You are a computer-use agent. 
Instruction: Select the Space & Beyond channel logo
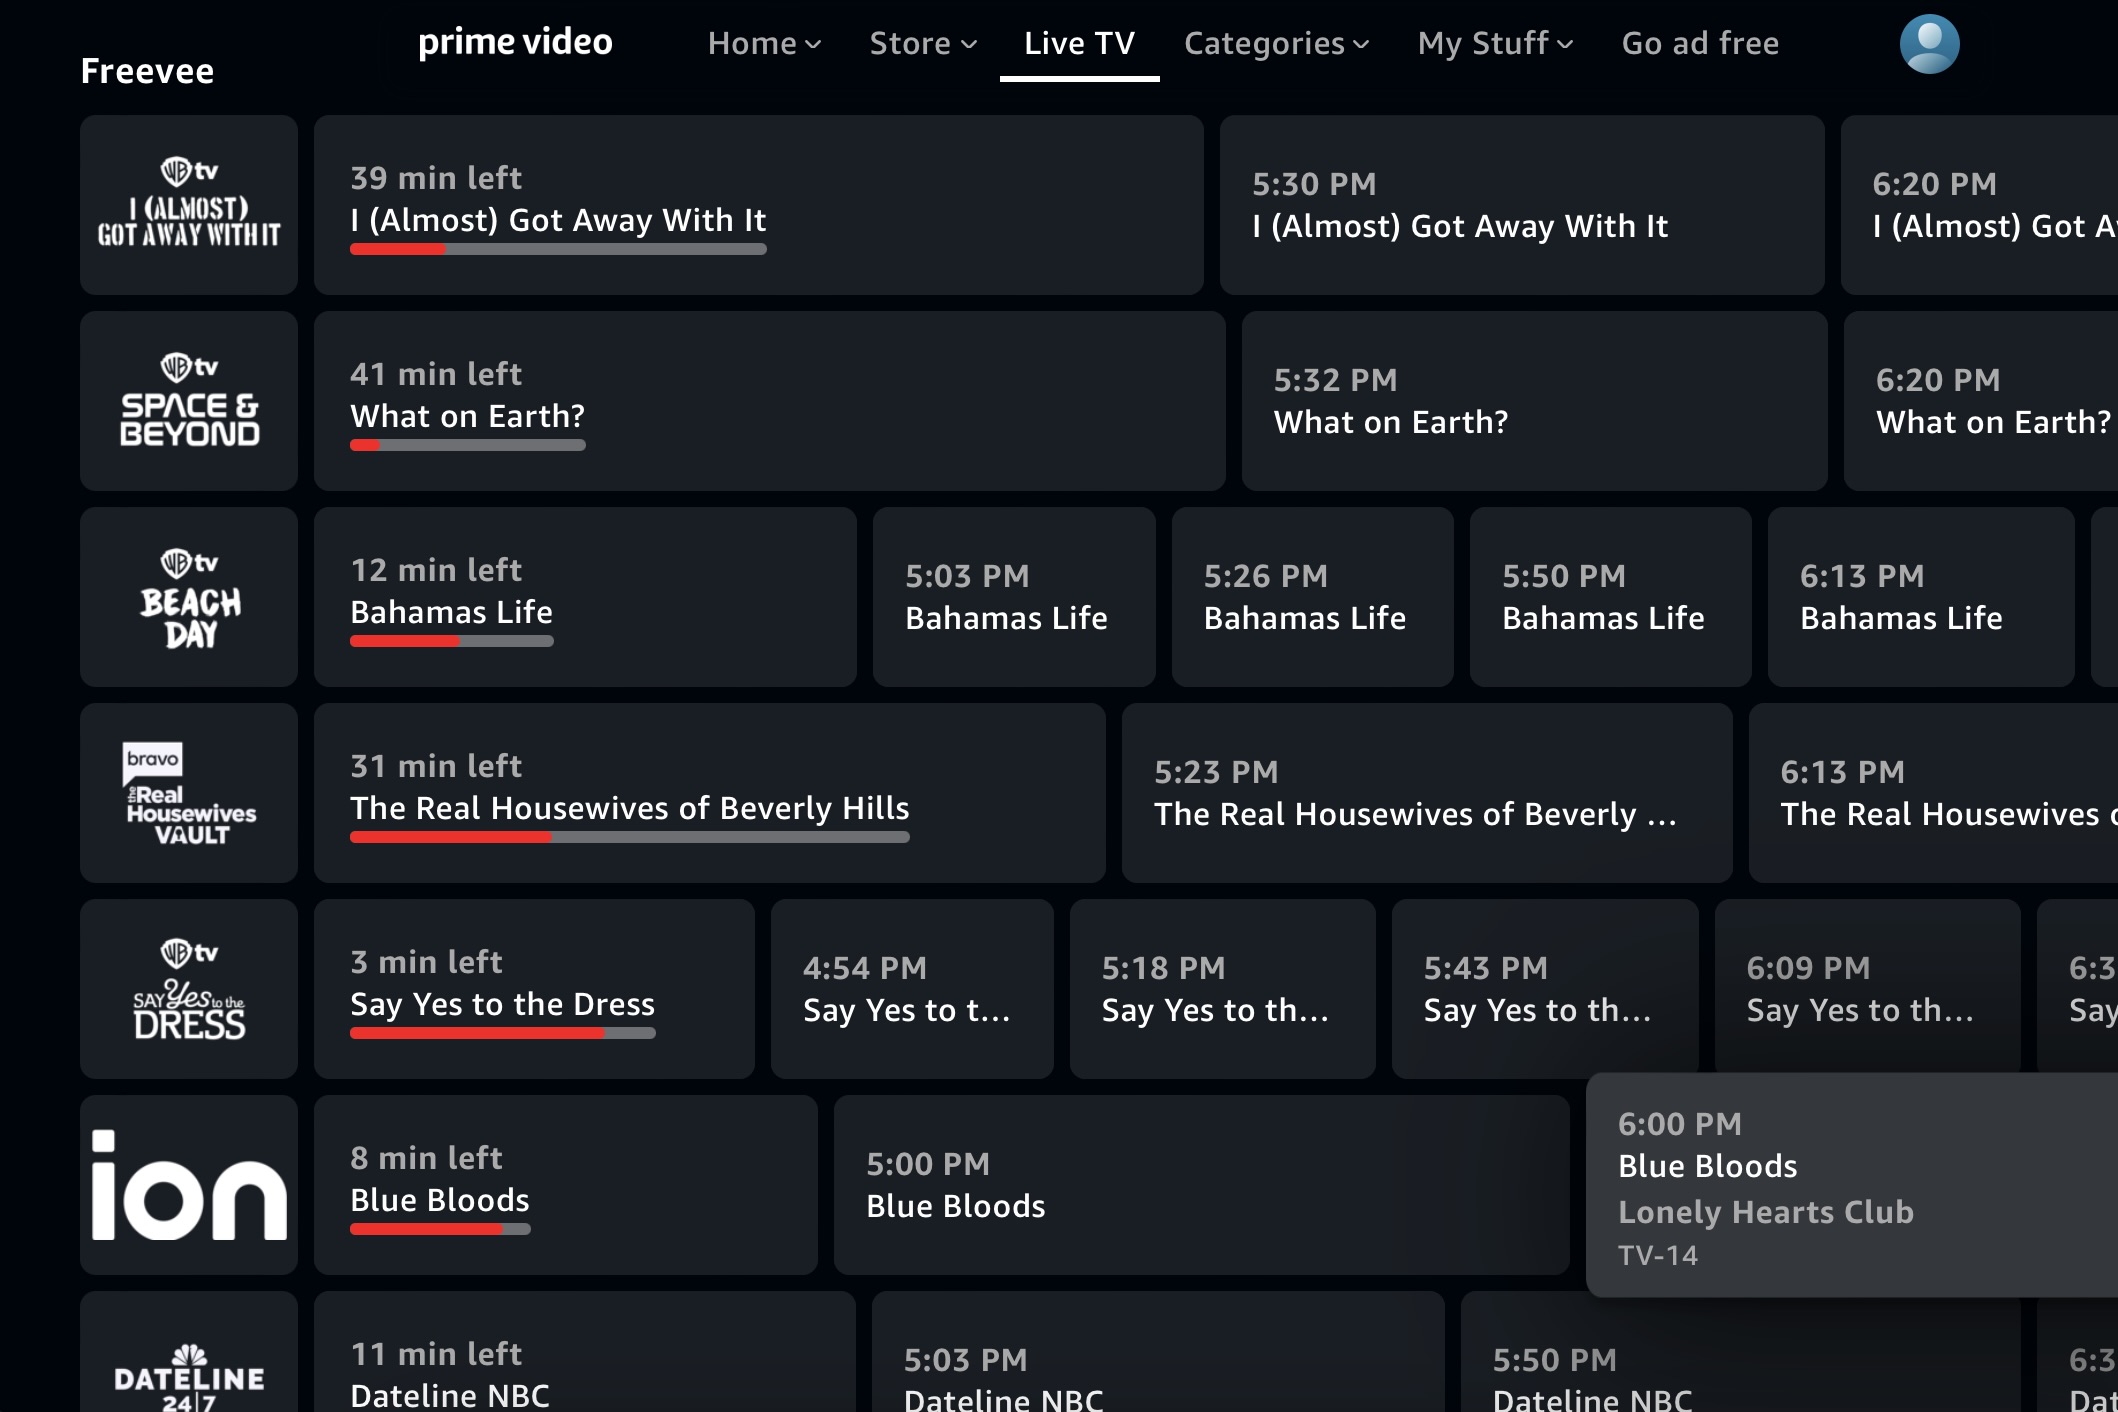(189, 401)
